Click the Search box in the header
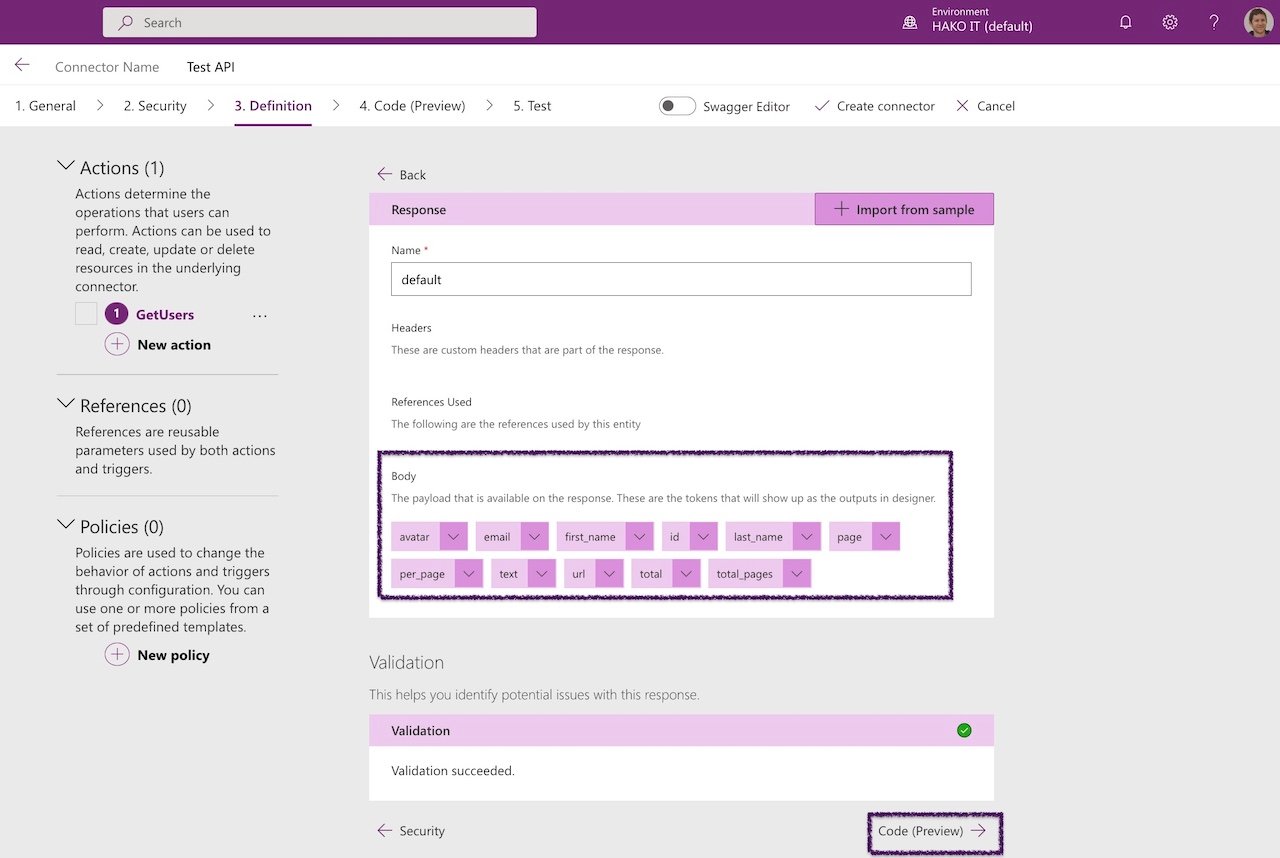 click(x=319, y=22)
